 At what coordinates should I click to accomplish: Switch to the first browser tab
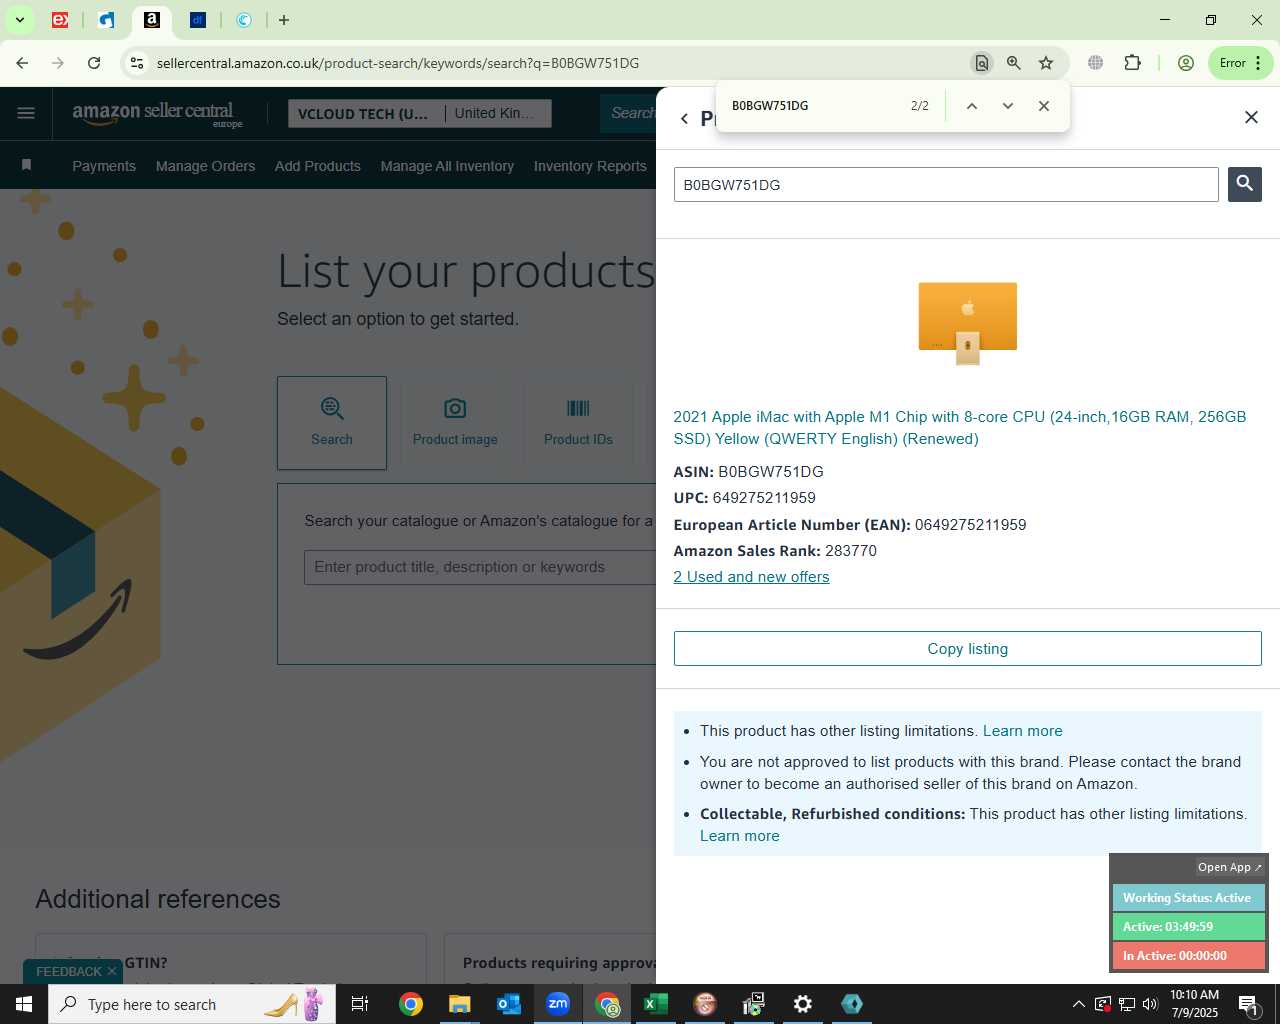pyautogui.click(x=60, y=20)
